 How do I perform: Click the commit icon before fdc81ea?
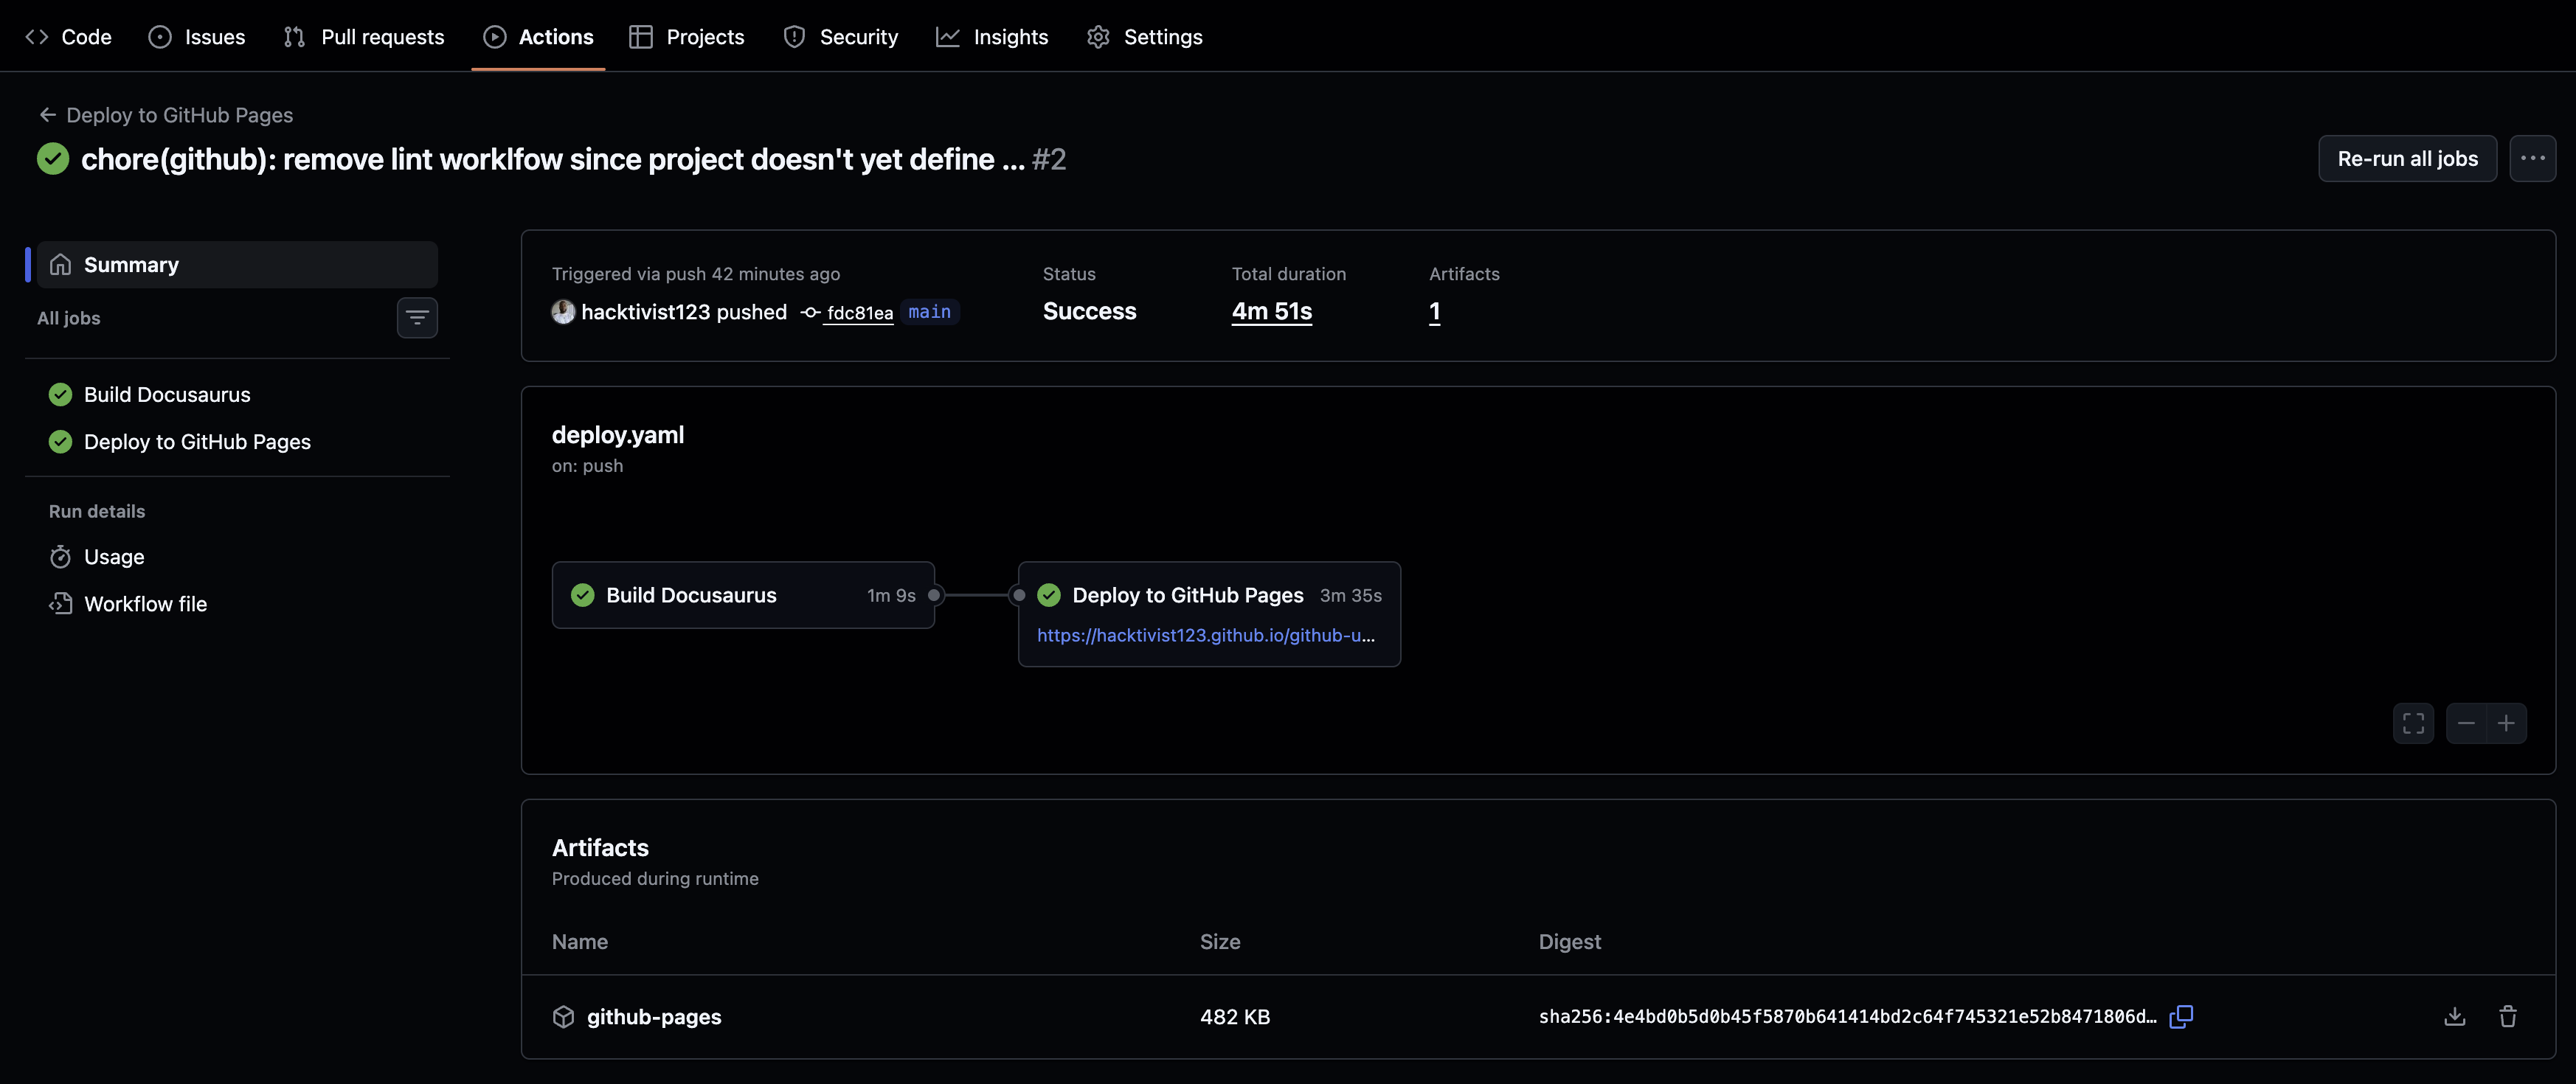pos(810,313)
